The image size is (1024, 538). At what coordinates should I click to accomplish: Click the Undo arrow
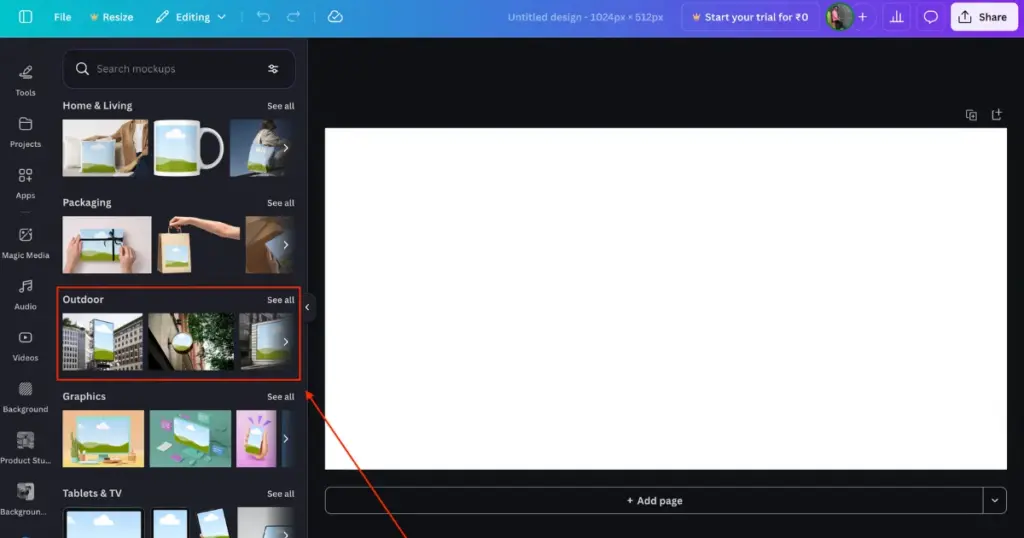click(x=263, y=17)
